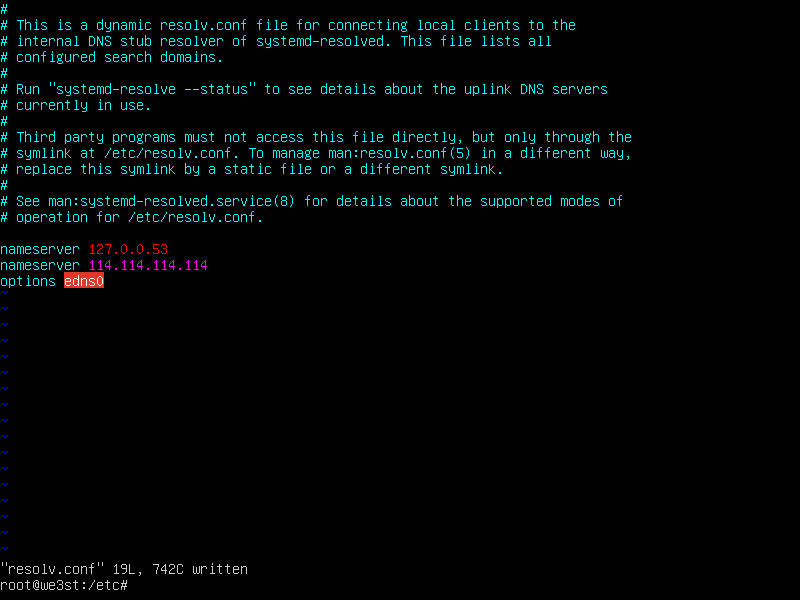Viewport: 800px width, 600px height.
Task: Click the phrase 'currently in use.'
Action: (x=84, y=106)
